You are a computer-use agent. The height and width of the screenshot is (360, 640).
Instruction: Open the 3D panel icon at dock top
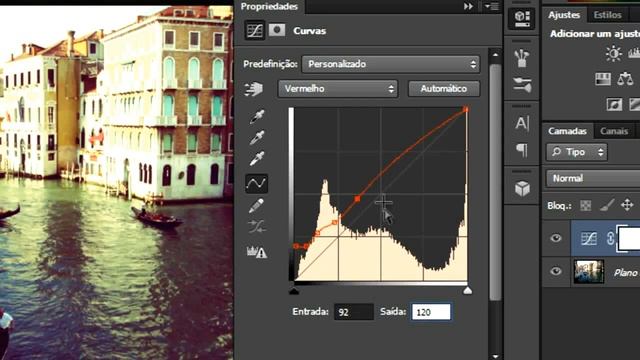[522, 19]
